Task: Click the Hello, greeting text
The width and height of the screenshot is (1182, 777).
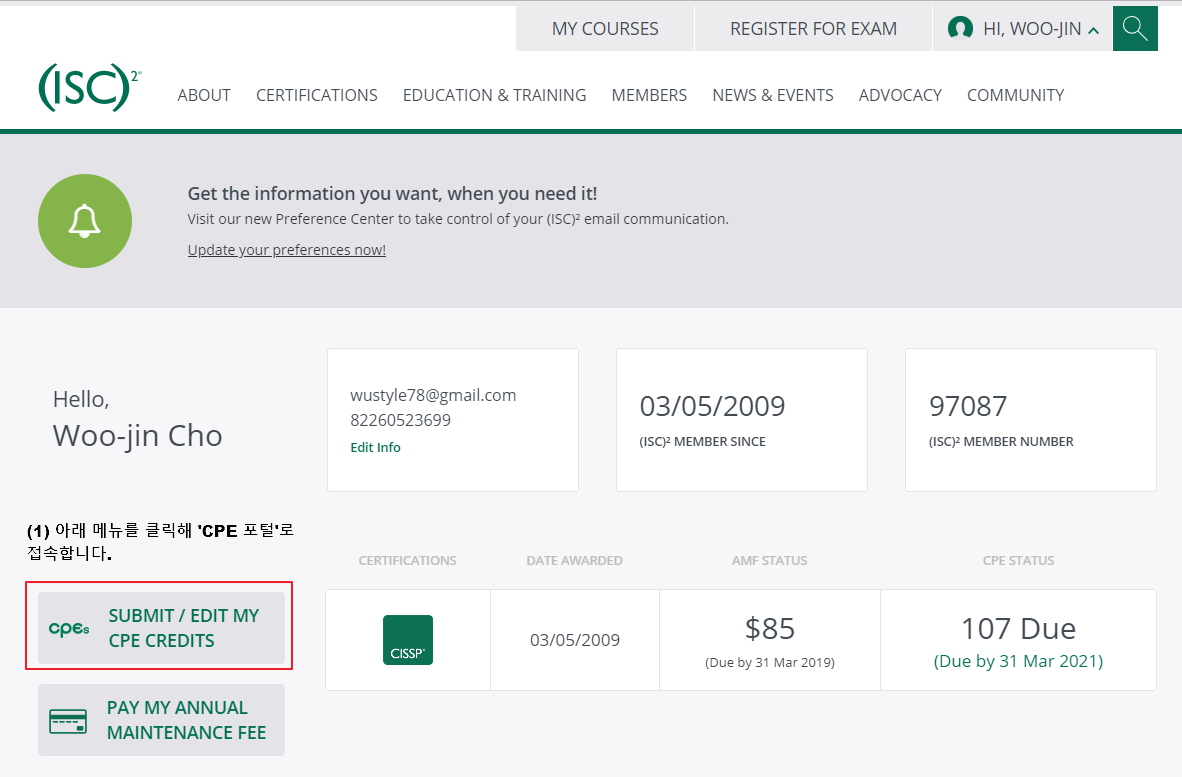Action: pyautogui.click(x=81, y=399)
